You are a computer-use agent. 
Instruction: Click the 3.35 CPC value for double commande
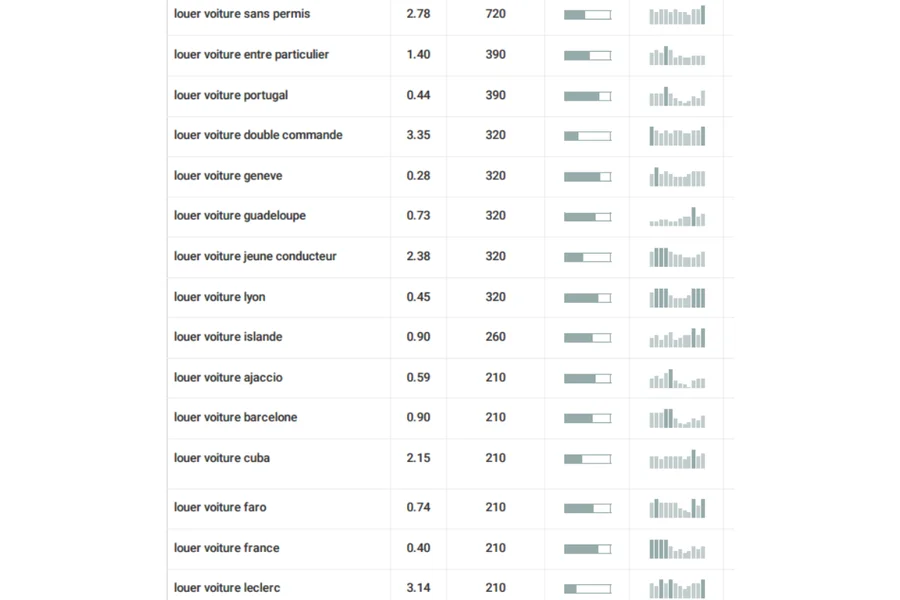coord(418,135)
